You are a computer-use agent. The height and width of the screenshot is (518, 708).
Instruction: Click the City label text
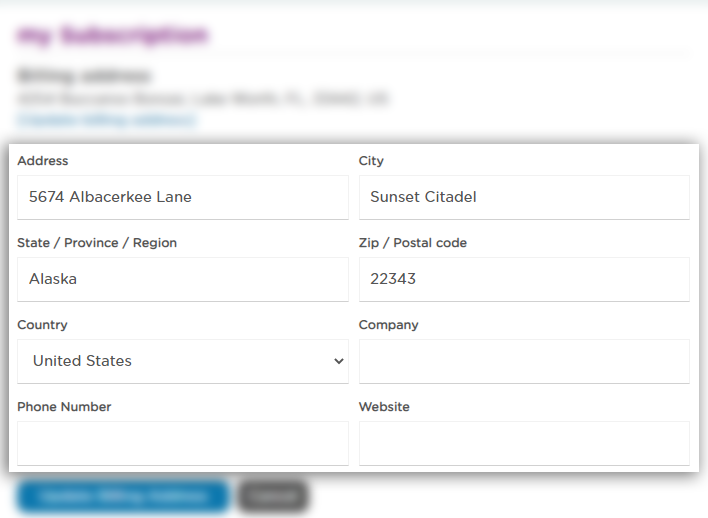[x=371, y=161]
